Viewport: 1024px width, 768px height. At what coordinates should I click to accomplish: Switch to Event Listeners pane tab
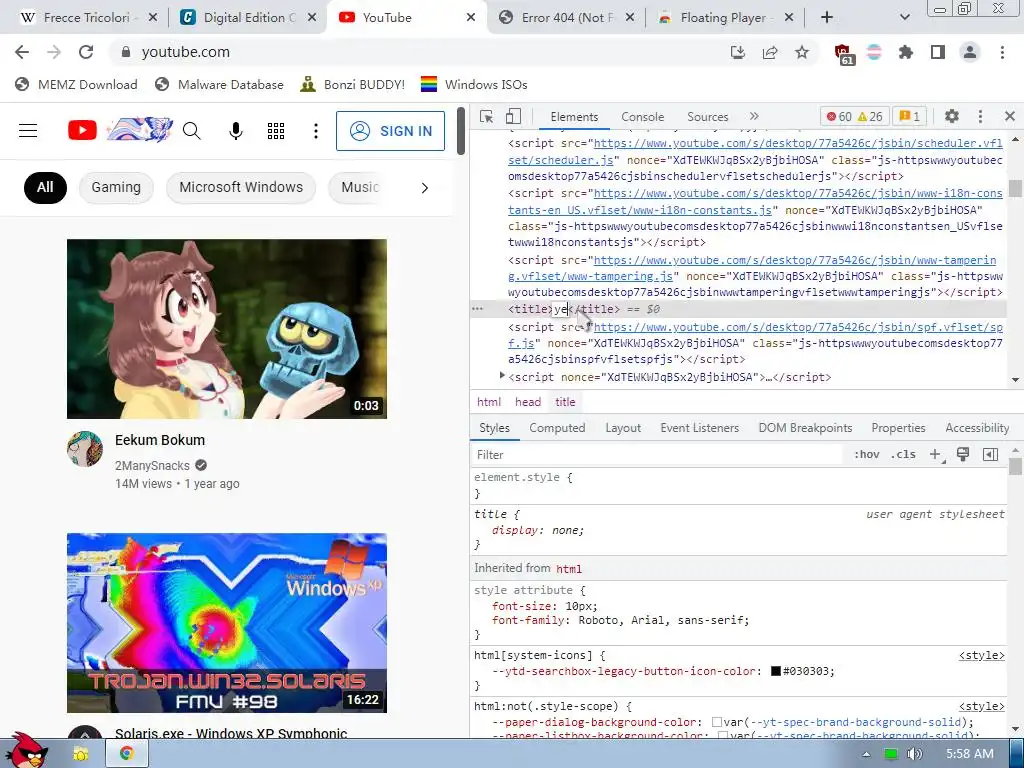coord(699,428)
